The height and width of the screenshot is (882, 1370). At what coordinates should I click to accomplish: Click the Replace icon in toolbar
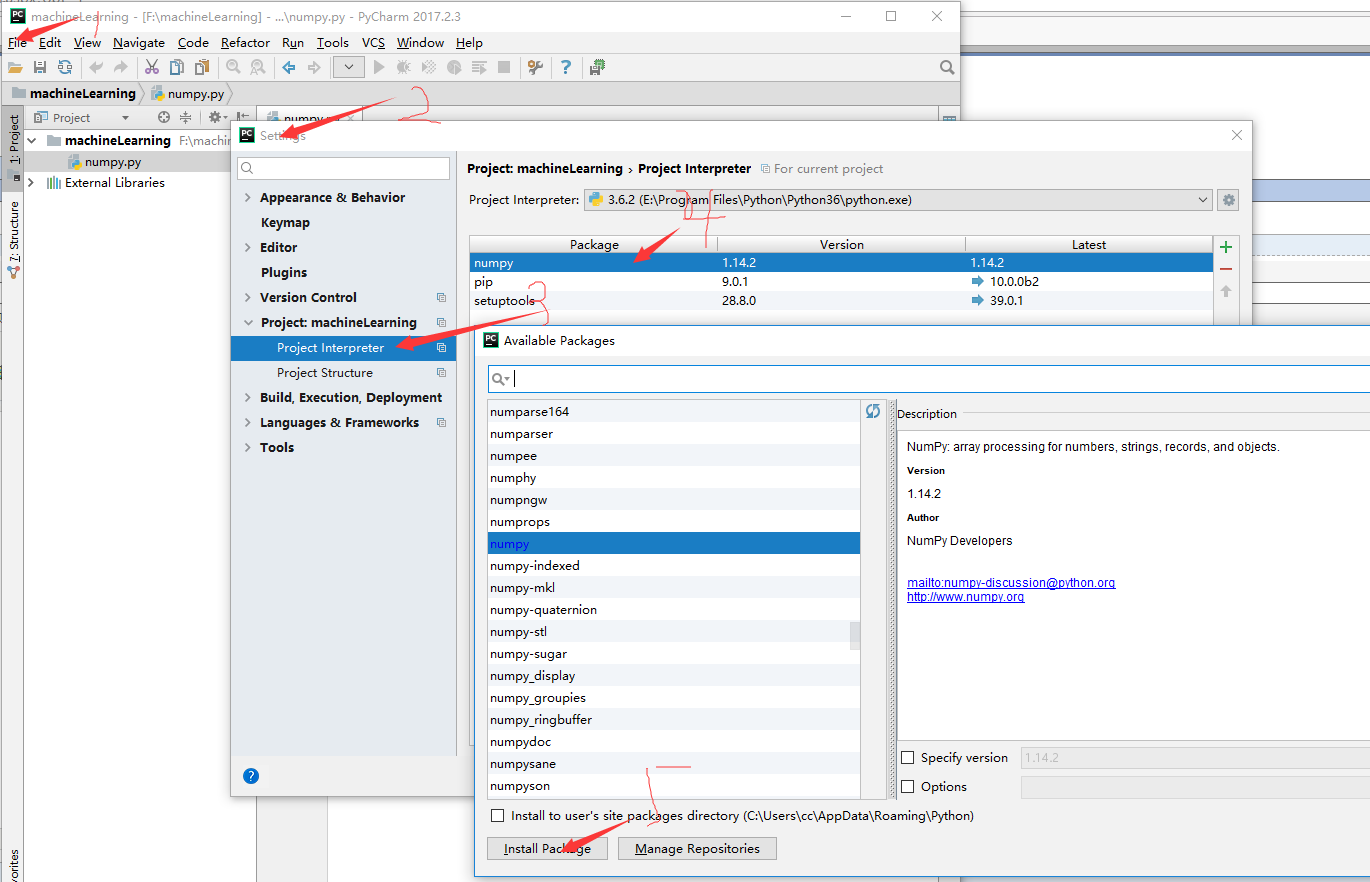point(258,67)
